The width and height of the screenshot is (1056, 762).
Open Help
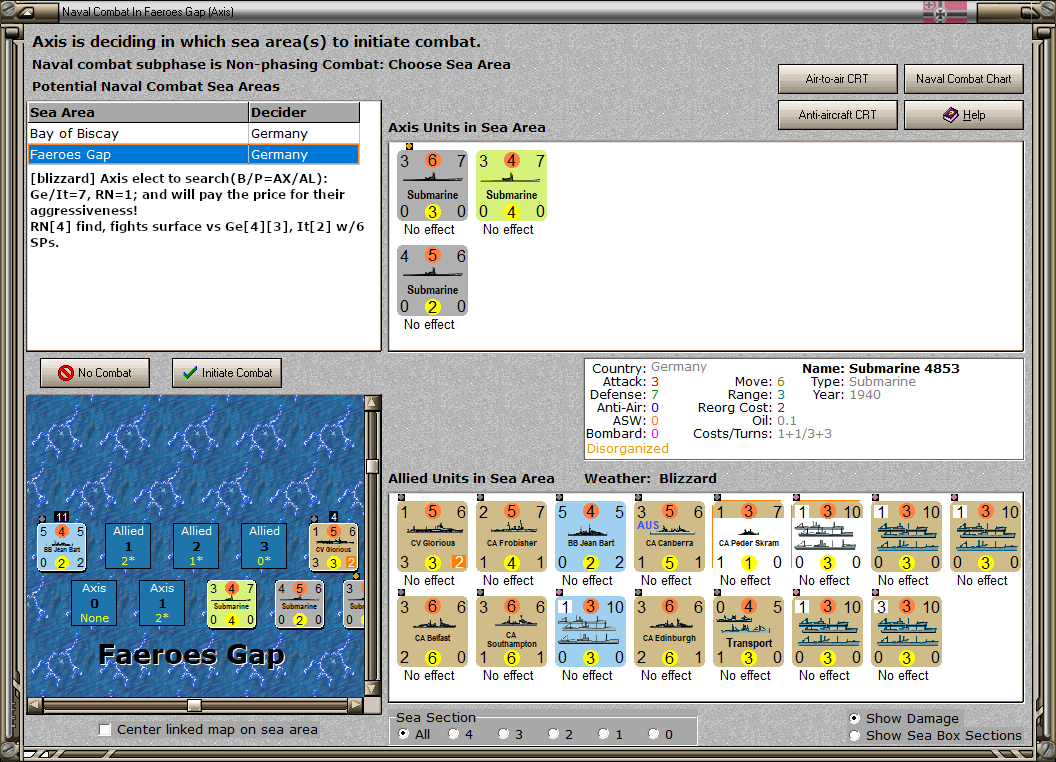(963, 115)
